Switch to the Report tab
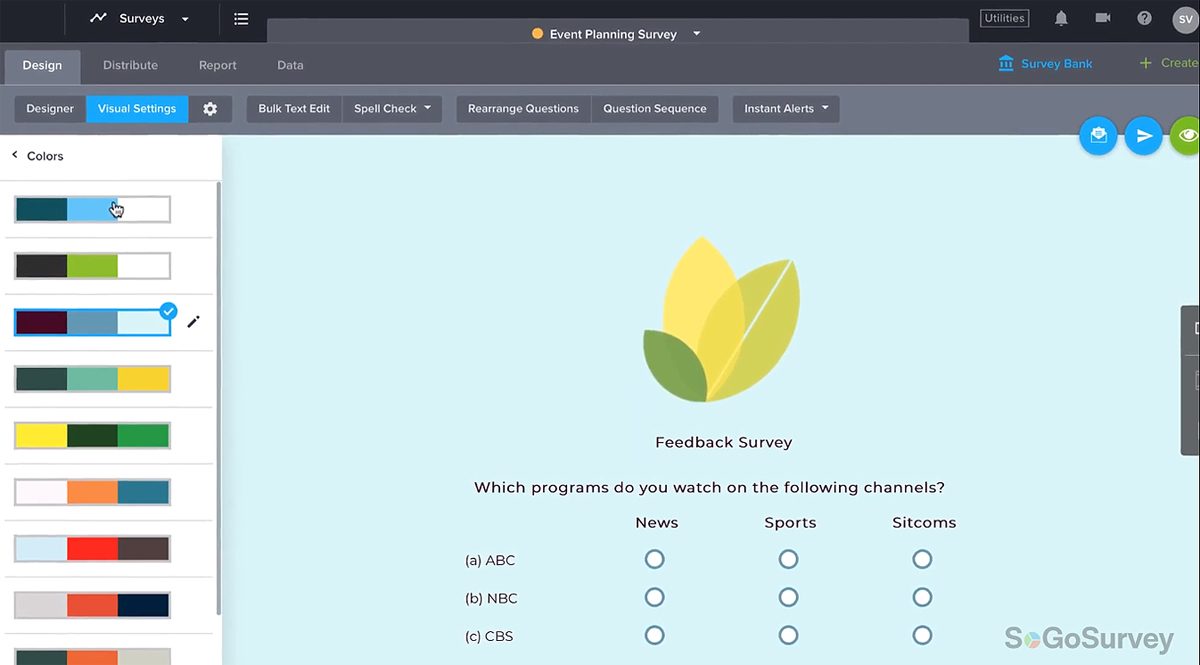Viewport: 1200px width, 665px height. (217, 65)
